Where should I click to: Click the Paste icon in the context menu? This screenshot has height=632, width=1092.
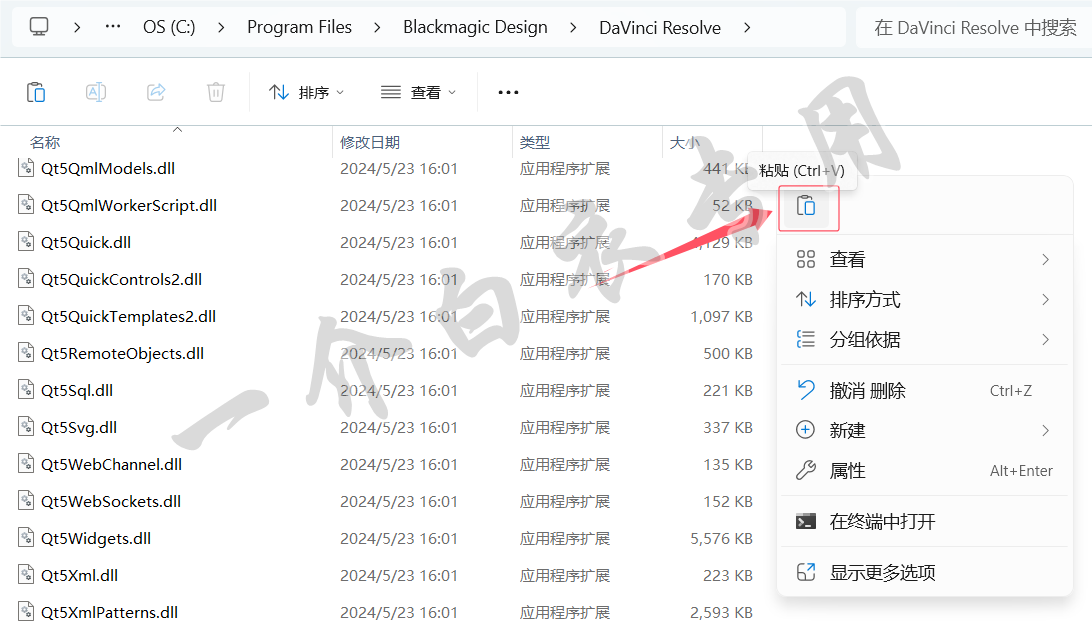coord(806,206)
